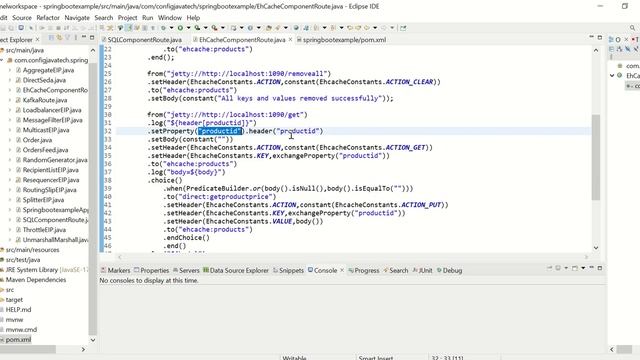Open the Help menu
The height and width of the screenshot is (360, 640).
point(193,18)
